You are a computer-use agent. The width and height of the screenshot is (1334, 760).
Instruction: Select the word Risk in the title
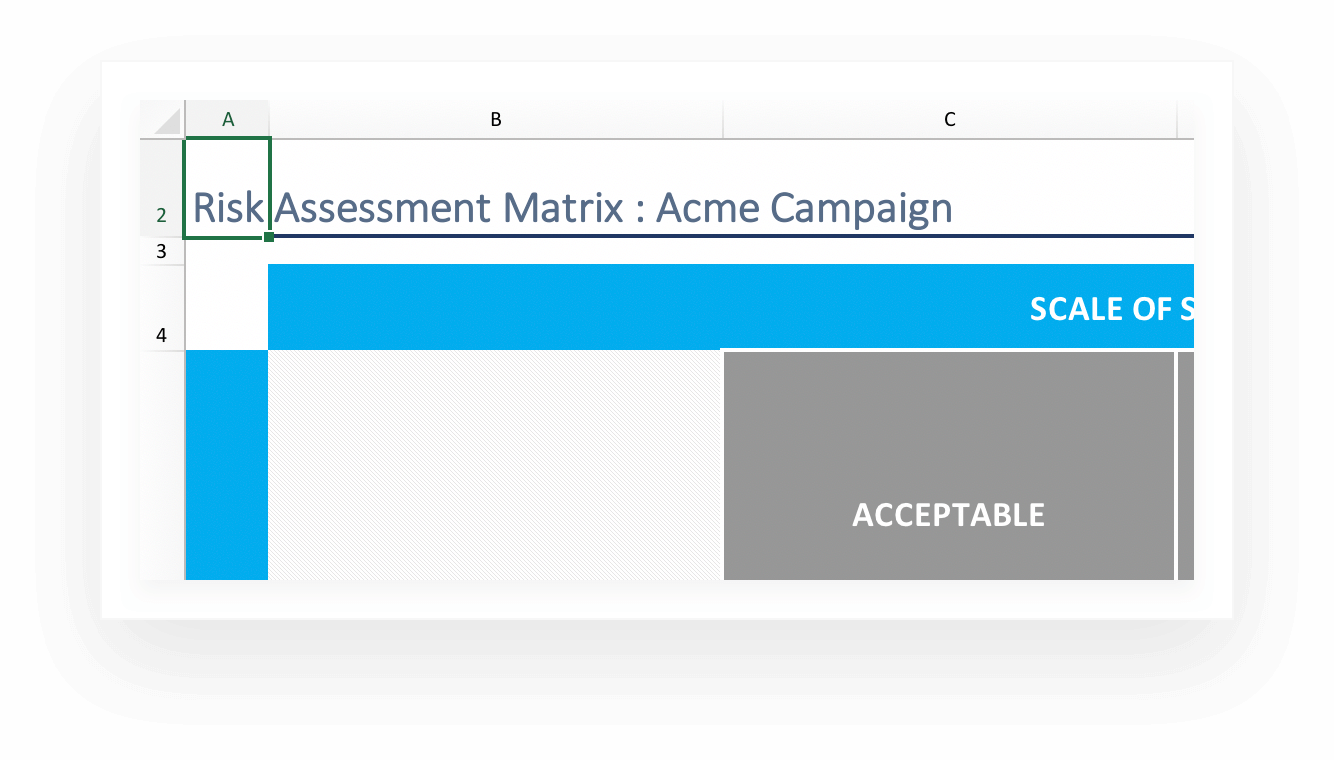click(x=227, y=207)
